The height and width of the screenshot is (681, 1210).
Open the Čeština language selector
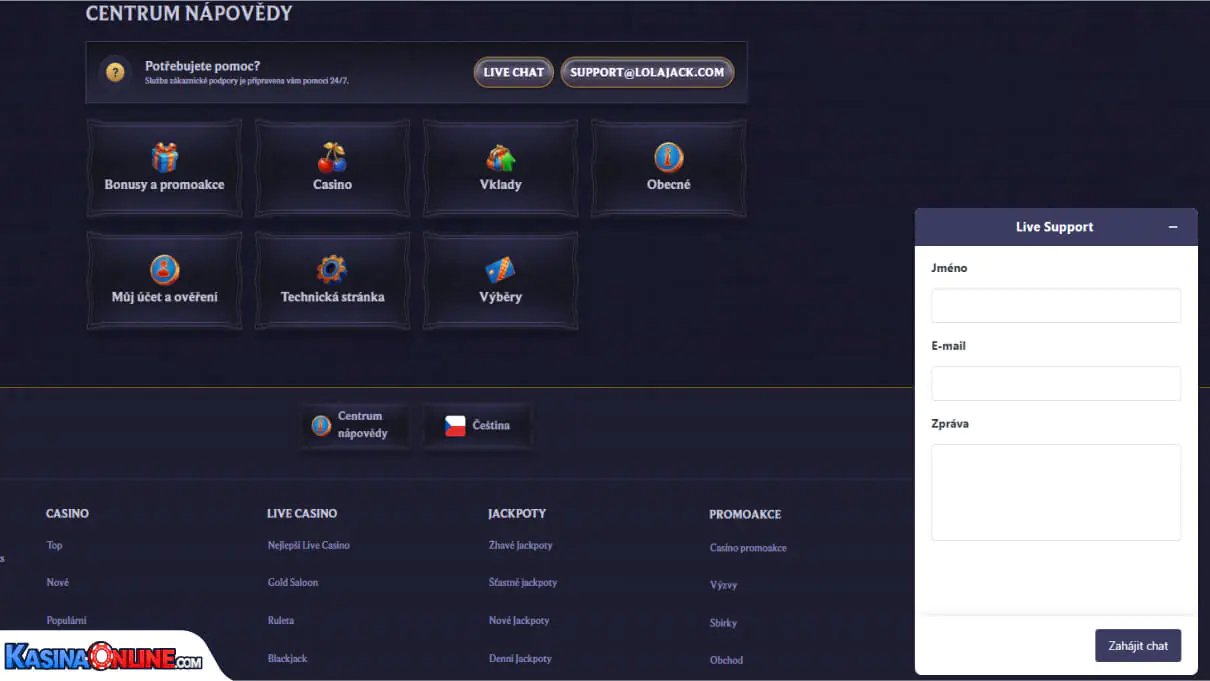(478, 426)
